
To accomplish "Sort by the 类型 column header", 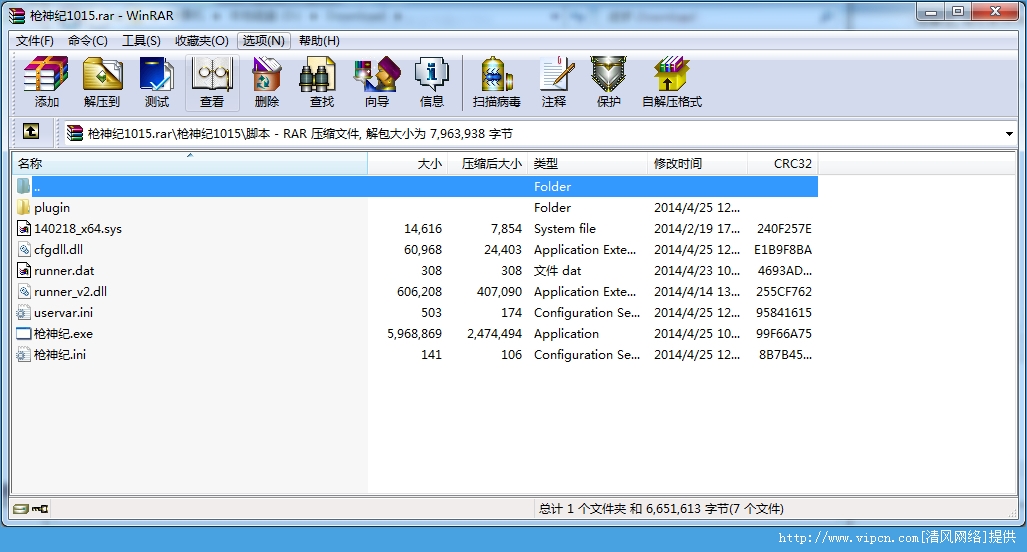I will (588, 164).
